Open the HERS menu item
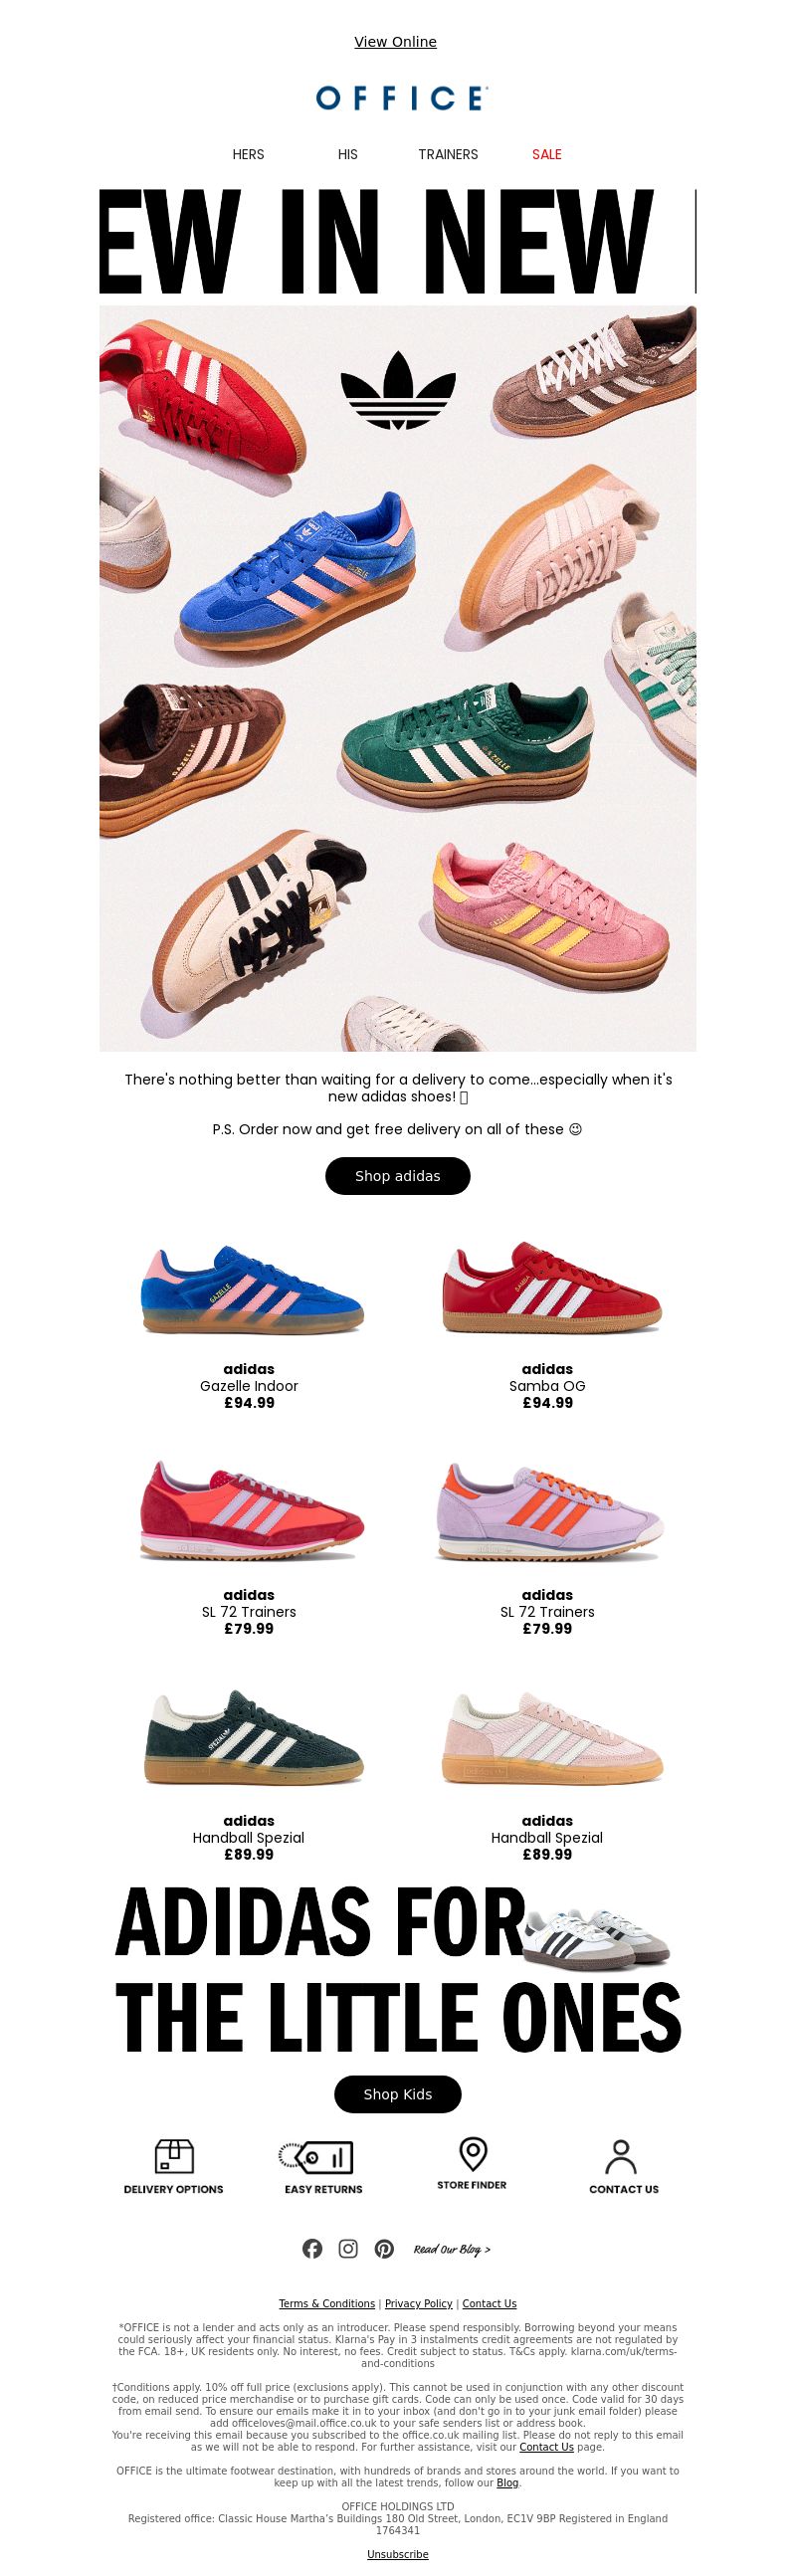The height and width of the screenshot is (2576, 796). pyautogui.click(x=248, y=154)
